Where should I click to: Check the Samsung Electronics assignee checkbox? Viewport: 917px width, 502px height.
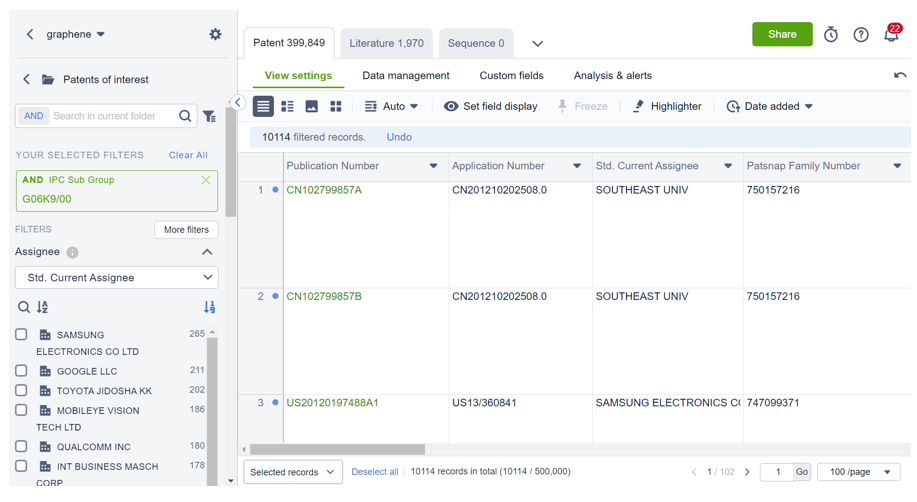pos(21,335)
